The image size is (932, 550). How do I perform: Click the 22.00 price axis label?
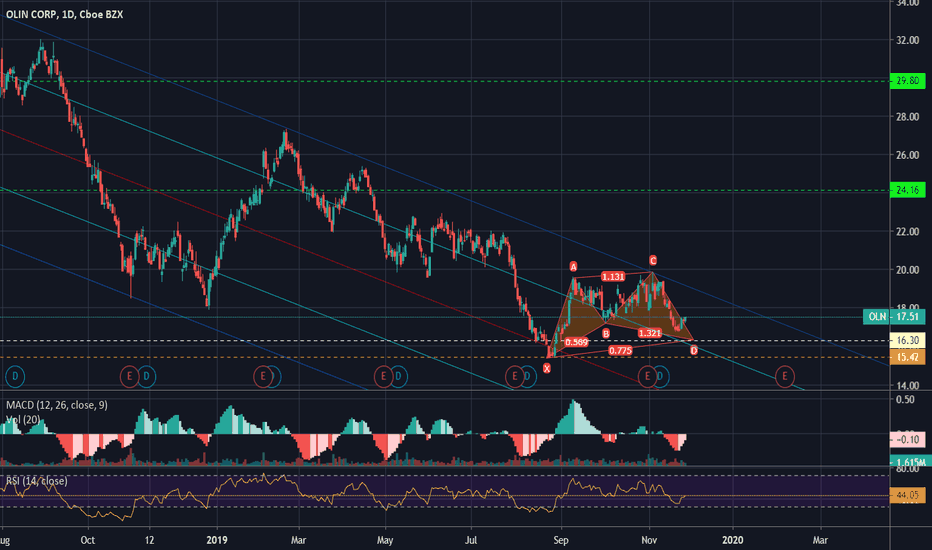[x=907, y=231]
